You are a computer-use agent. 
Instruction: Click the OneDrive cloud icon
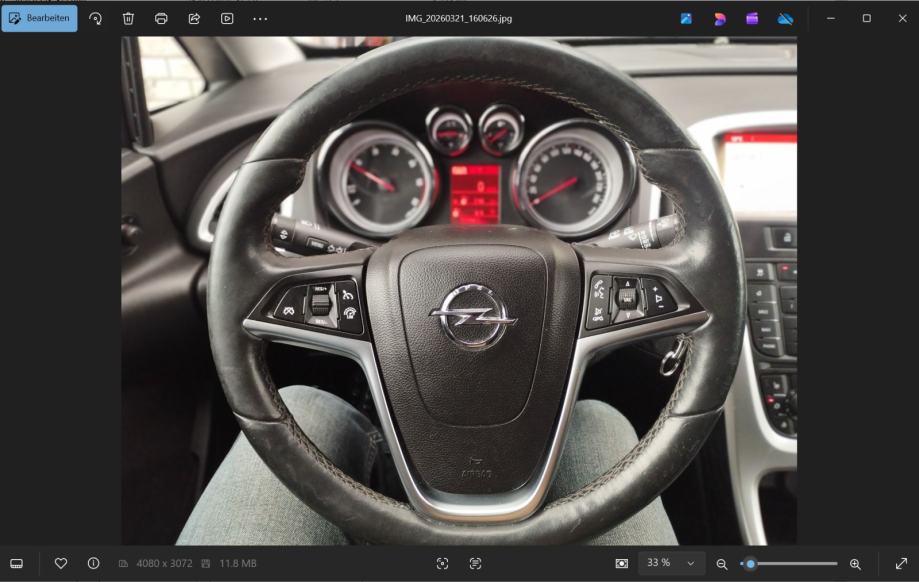785,19
